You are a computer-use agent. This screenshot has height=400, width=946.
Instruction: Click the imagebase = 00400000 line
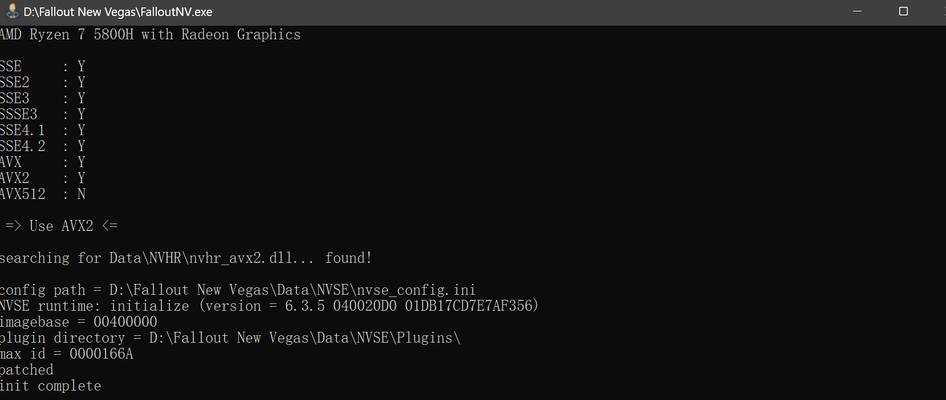(78, 322)
